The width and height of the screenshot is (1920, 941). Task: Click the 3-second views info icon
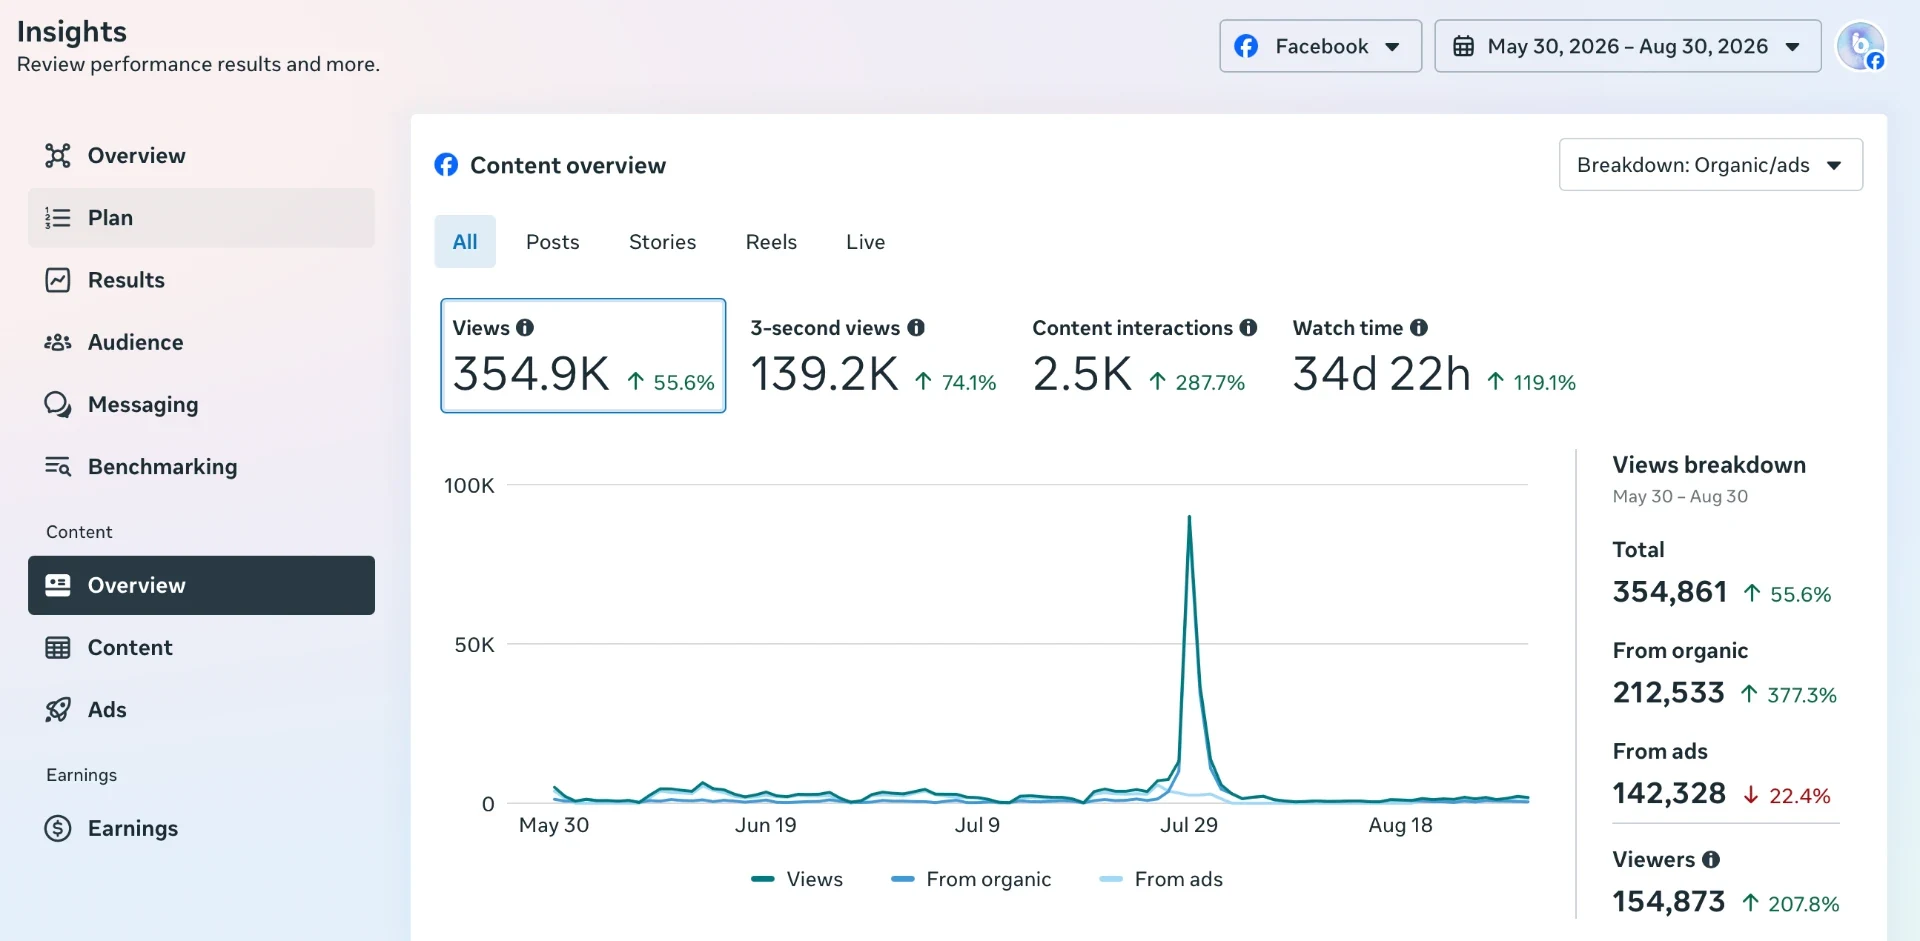tap(916, 327)
